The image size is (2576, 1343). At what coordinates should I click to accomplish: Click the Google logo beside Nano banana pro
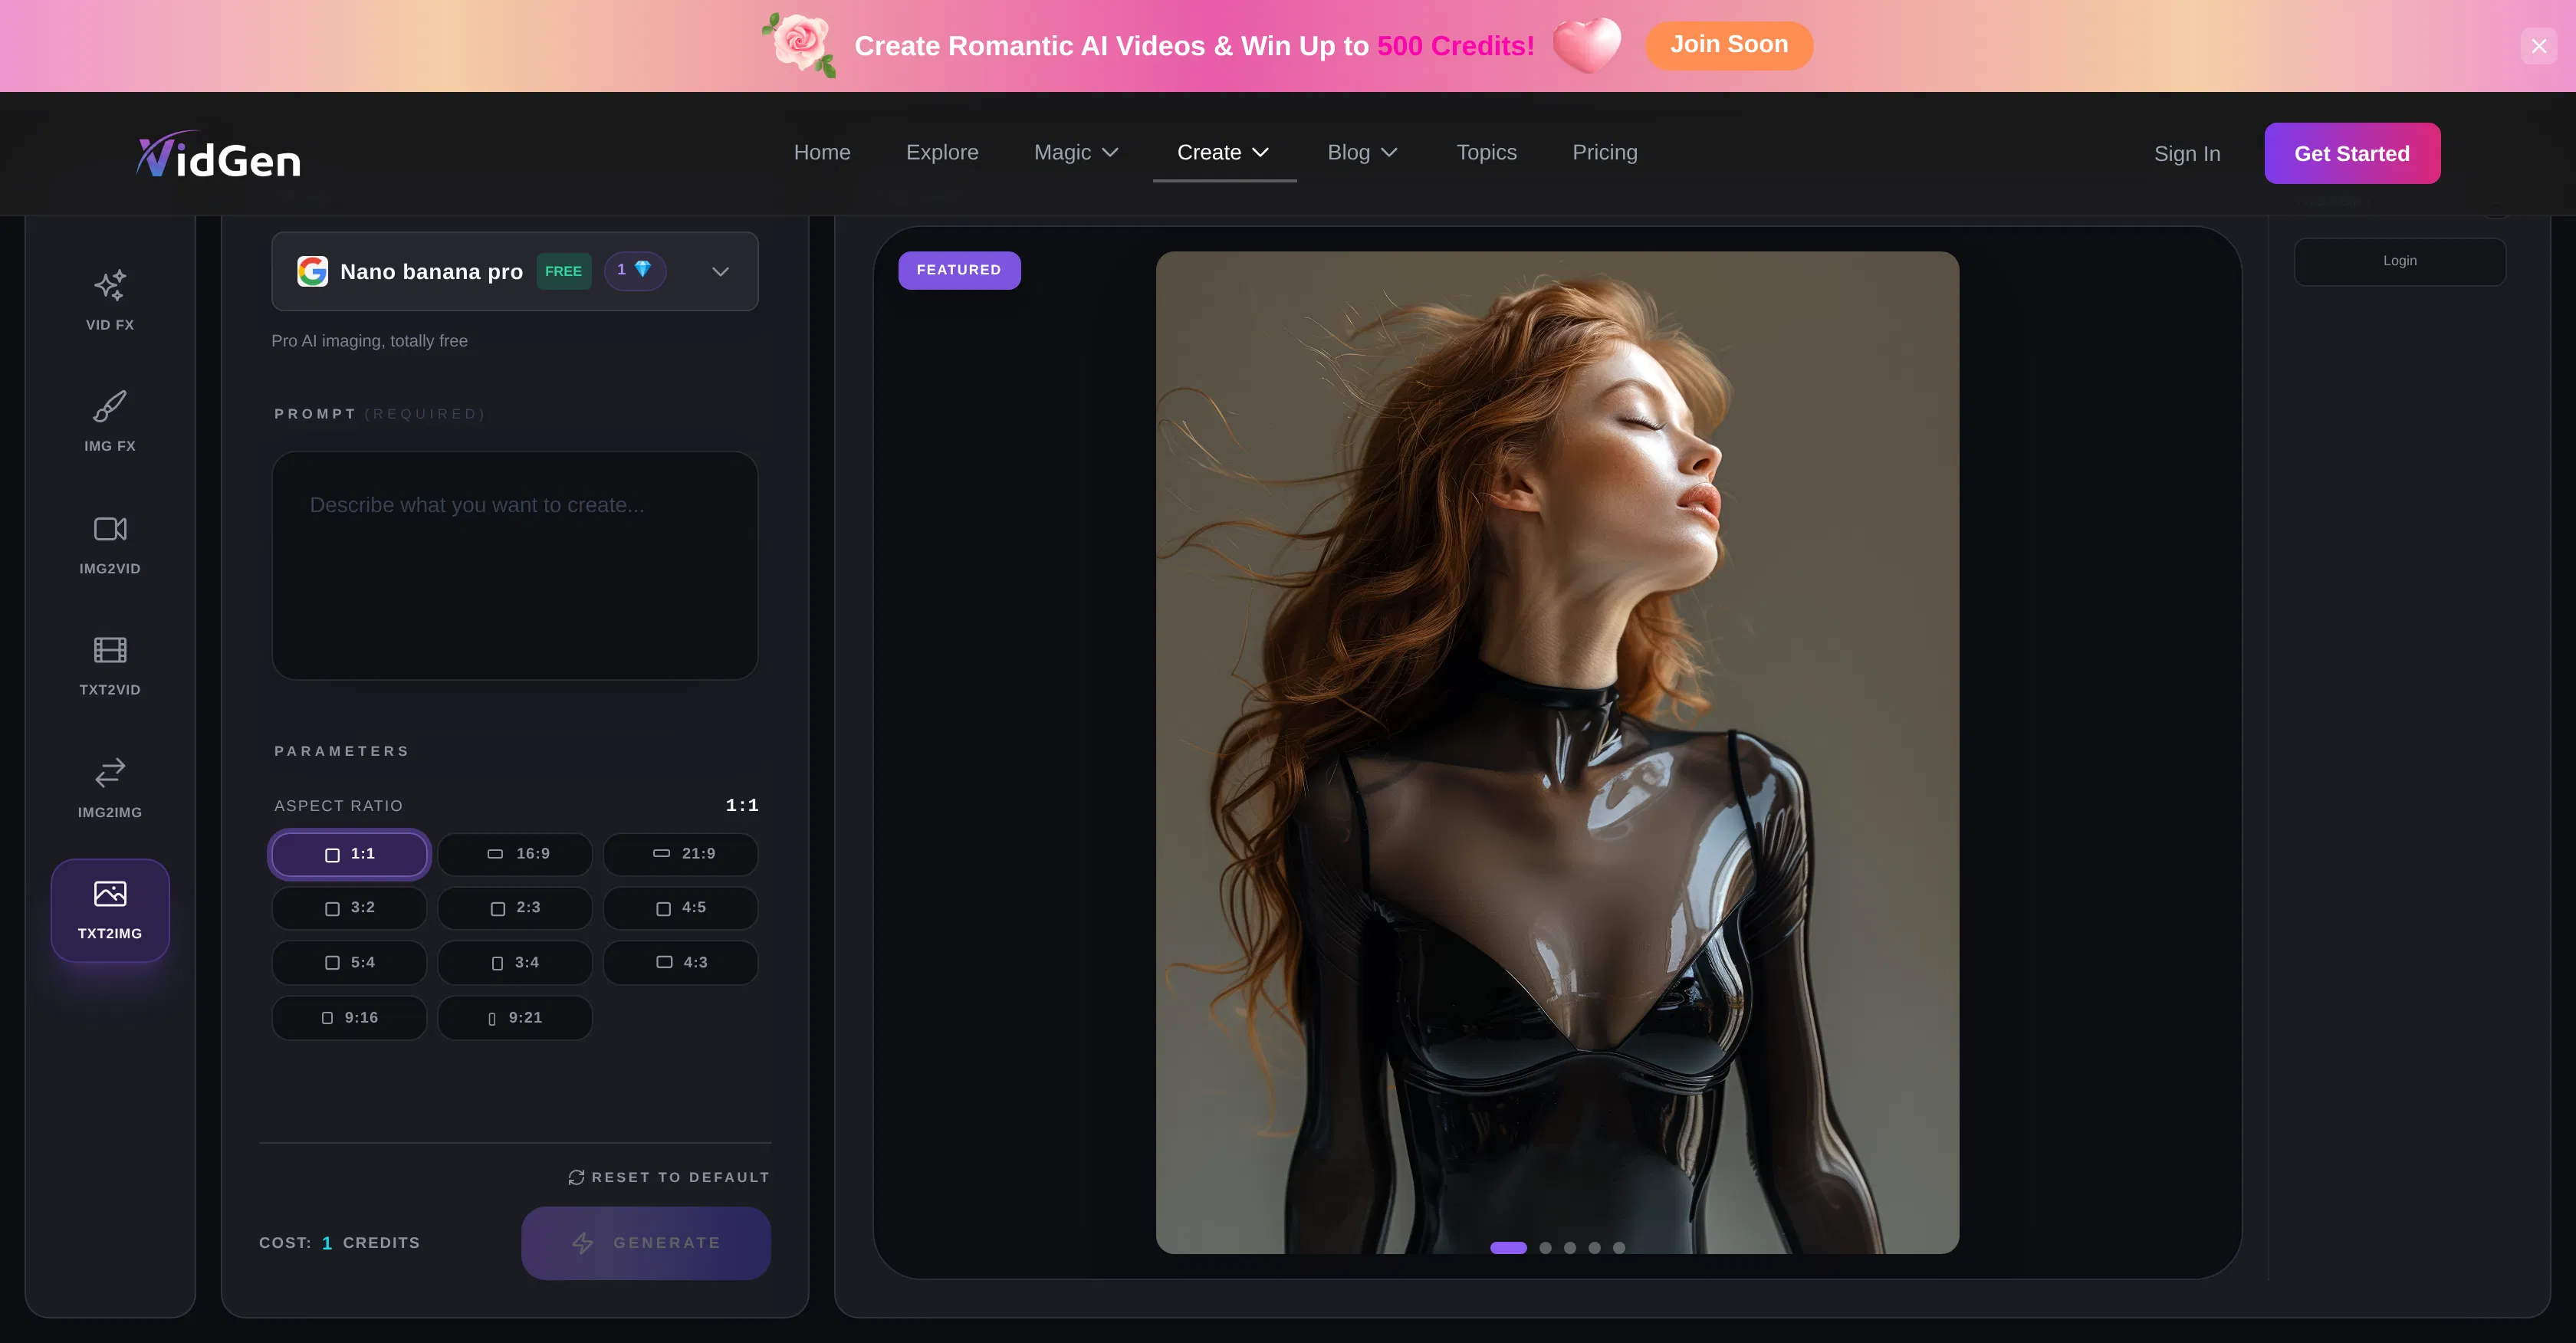pyautogui.click(x=313, y=271)
